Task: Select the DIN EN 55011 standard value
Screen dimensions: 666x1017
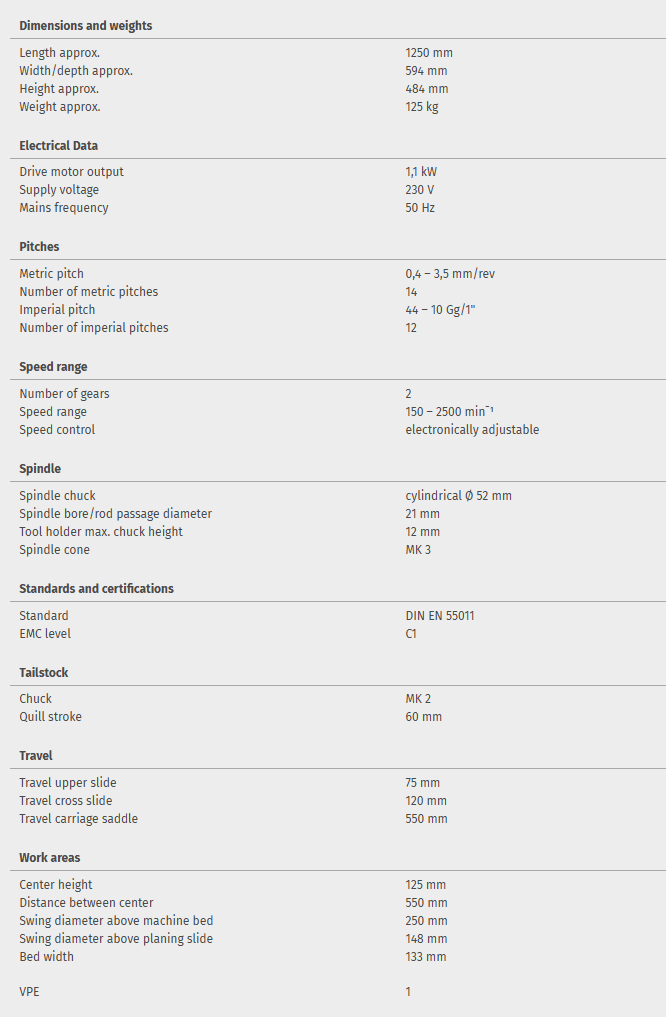Action: (440, 616)
